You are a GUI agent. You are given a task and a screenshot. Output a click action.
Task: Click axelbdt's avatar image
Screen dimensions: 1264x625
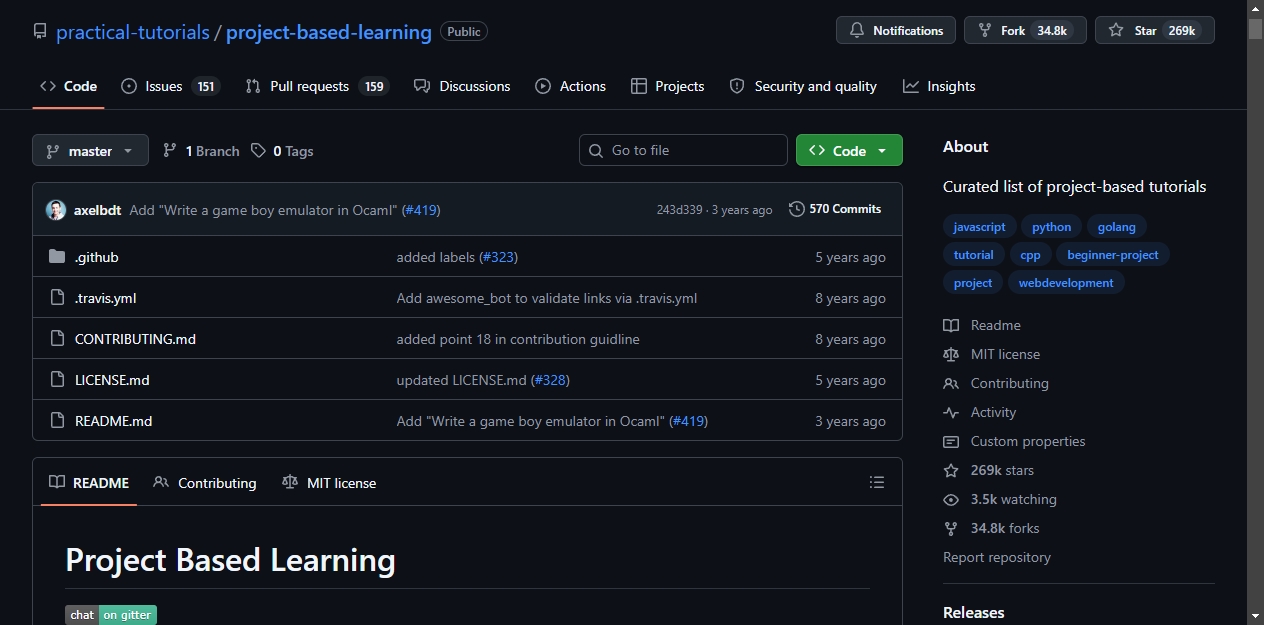click(x=56, y=210)
